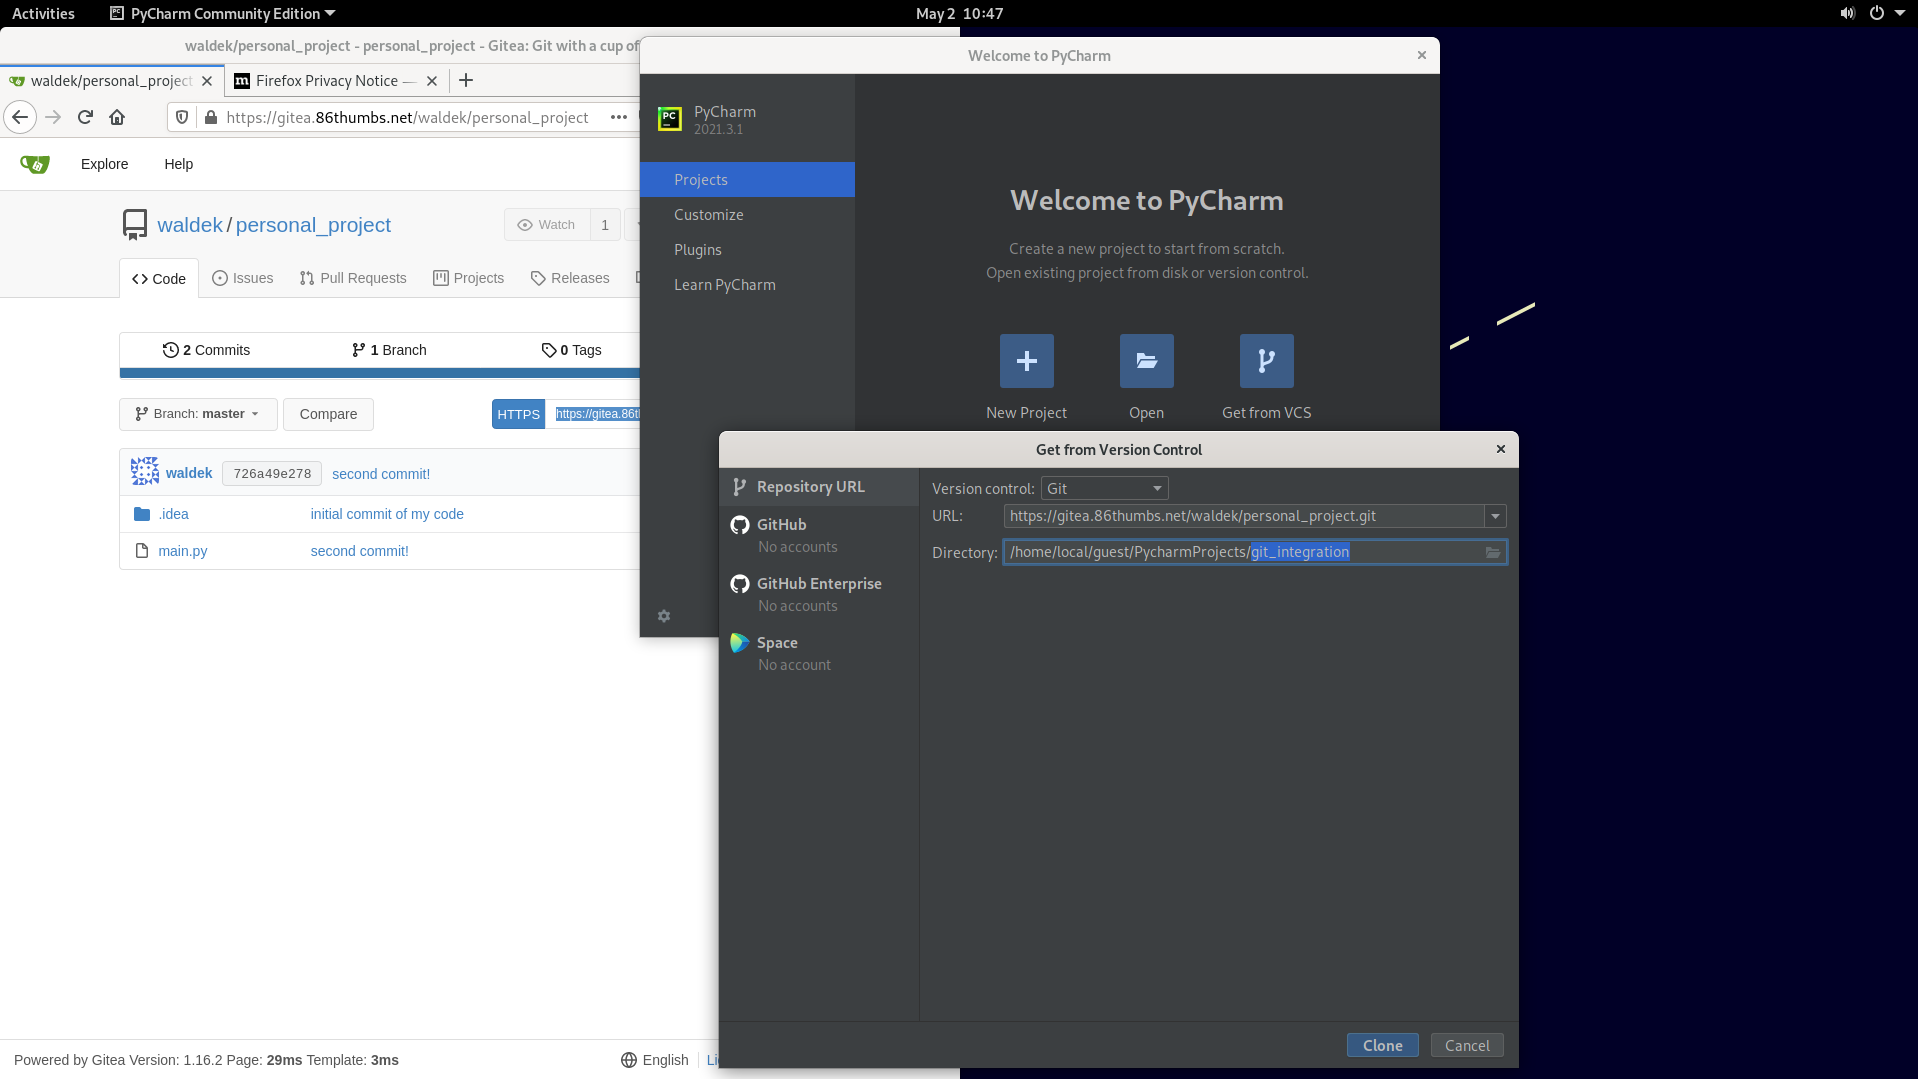This screenshot has width=1918, height=1079.
Task: Open the 1 Branch link
Action: [389, 350]
